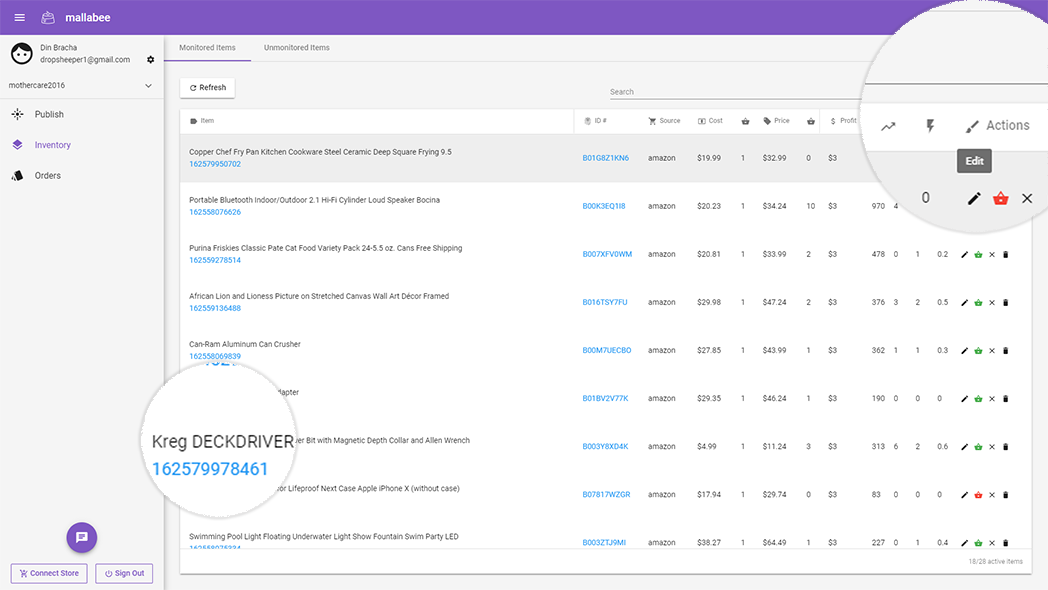The height and width of the screenshot is (590, 1048).
Task: Open account settings gear icon
Action: point(150,59)
